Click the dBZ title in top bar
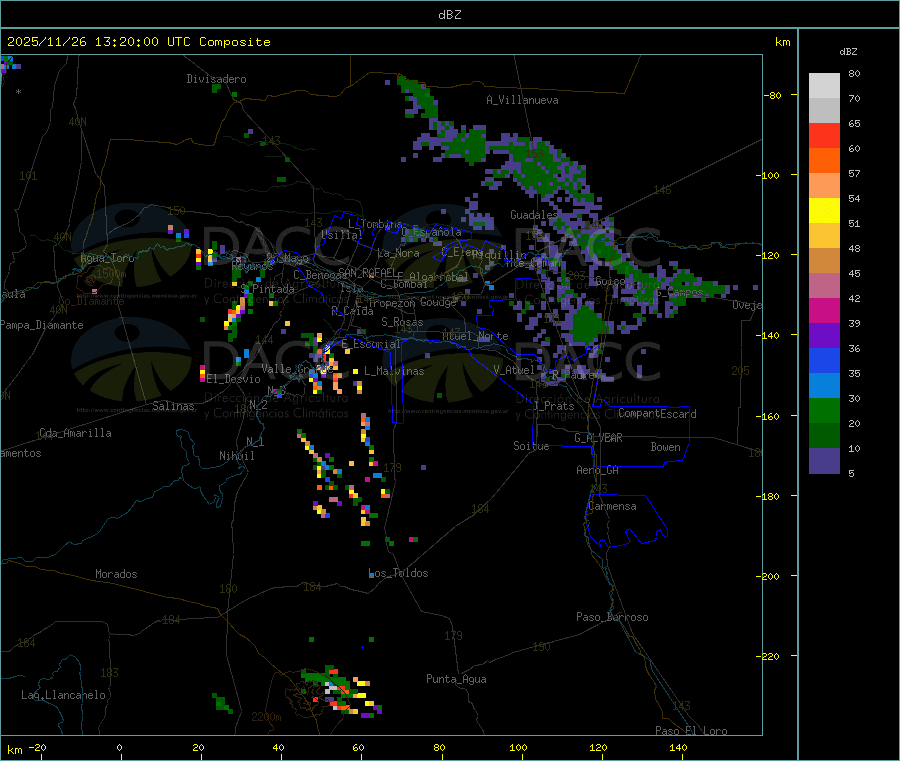Screen dimensions: 900x761 450,15
